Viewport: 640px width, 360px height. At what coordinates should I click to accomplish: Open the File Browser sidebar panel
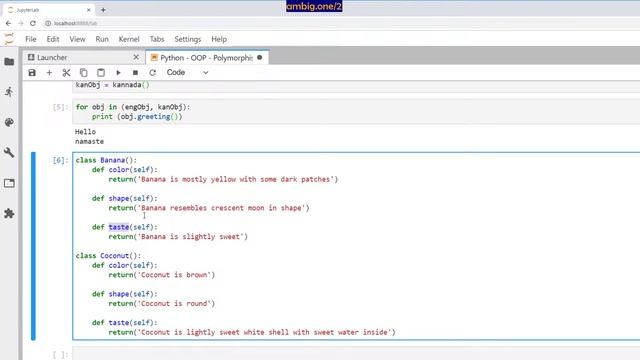9,62
